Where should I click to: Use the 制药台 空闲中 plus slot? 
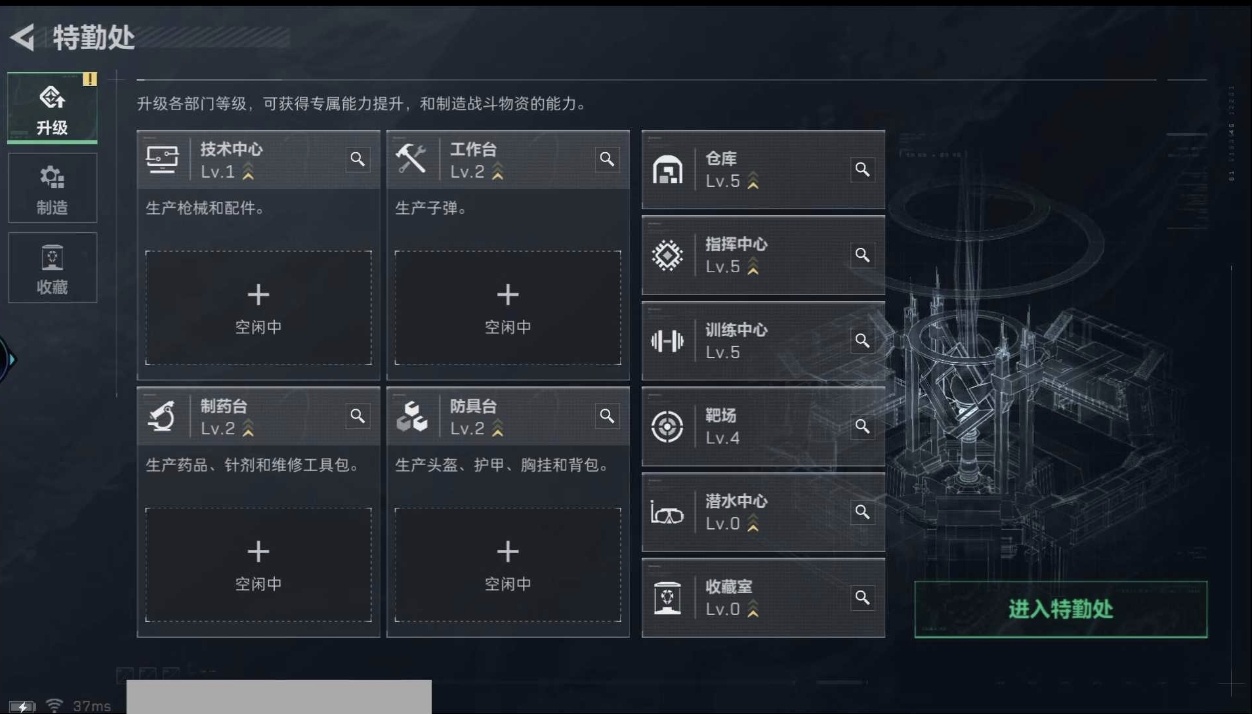pos(258,565)
